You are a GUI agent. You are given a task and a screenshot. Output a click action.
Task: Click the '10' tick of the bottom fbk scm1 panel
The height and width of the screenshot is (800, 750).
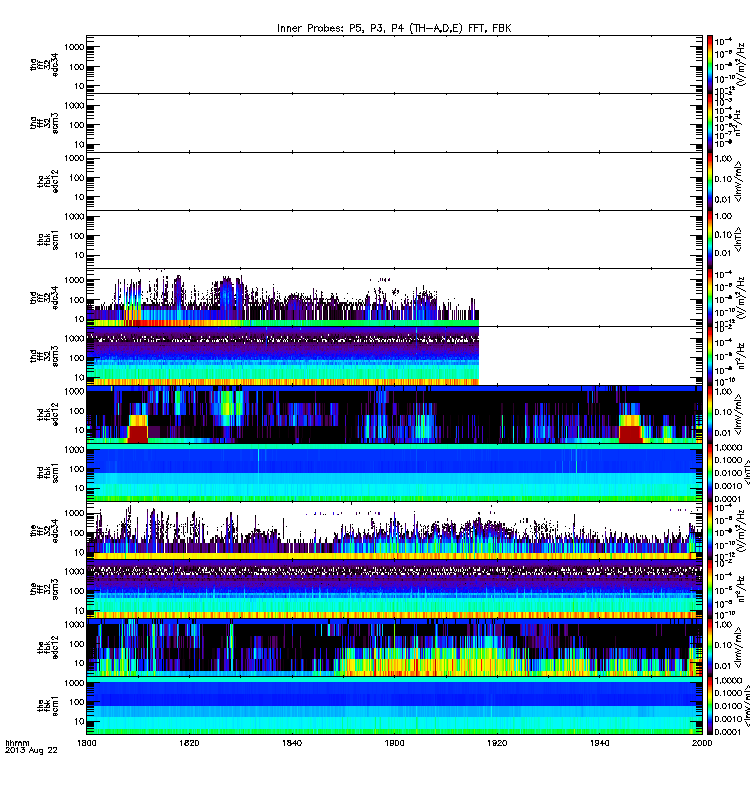pyautogui.click(x=79, y=721)
